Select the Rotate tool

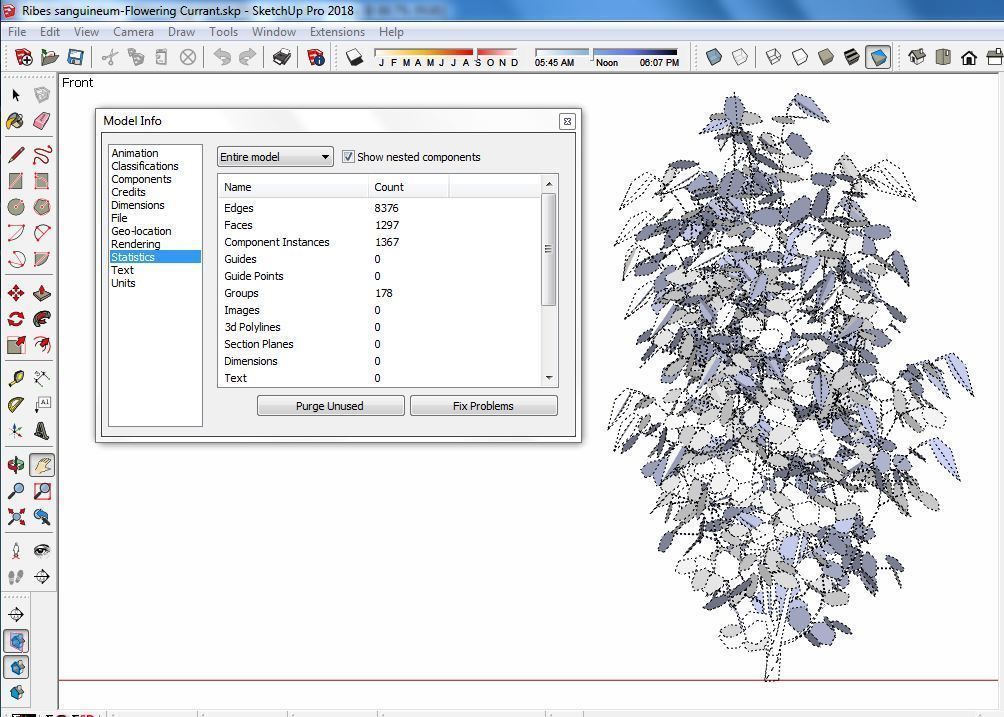tap(16, 319)
